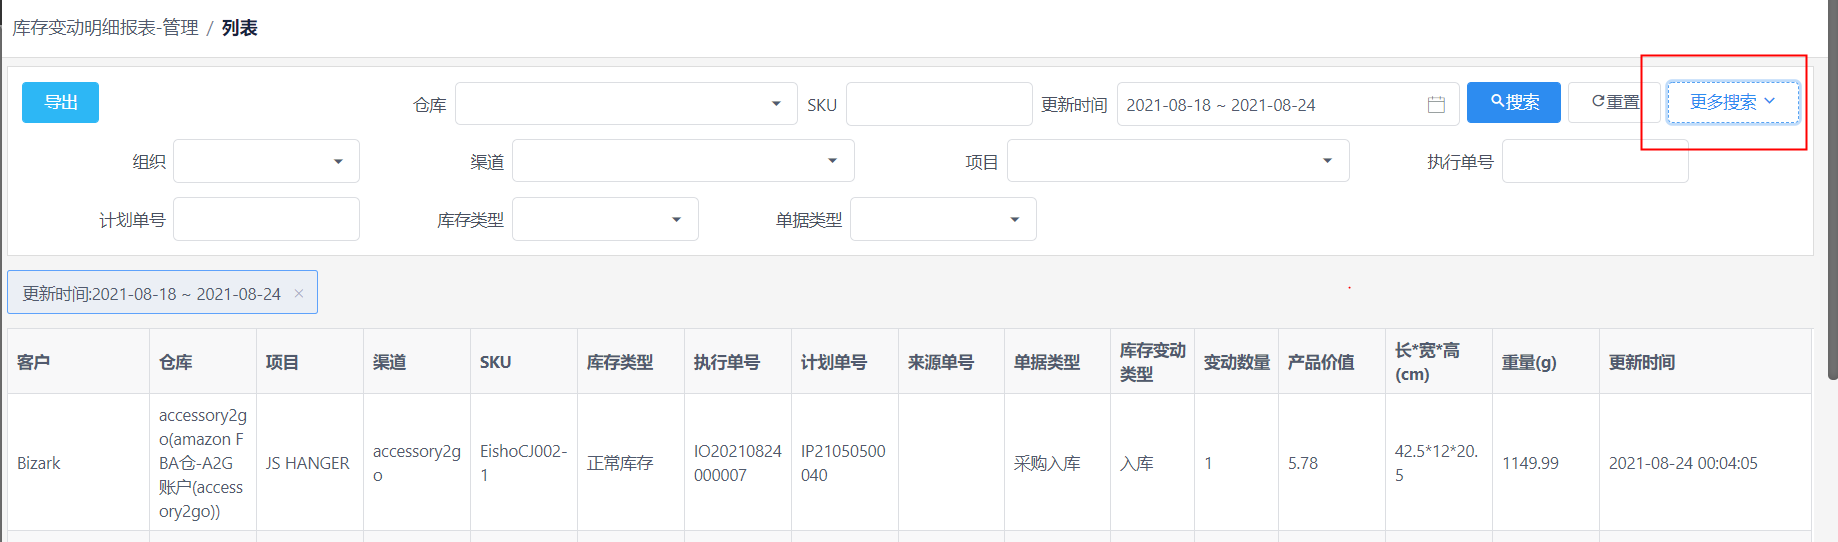The width and height of the screenshot is (1838, 542).
Task: Click the IO20210824000007 cell
Action: (x=737, y=463)
